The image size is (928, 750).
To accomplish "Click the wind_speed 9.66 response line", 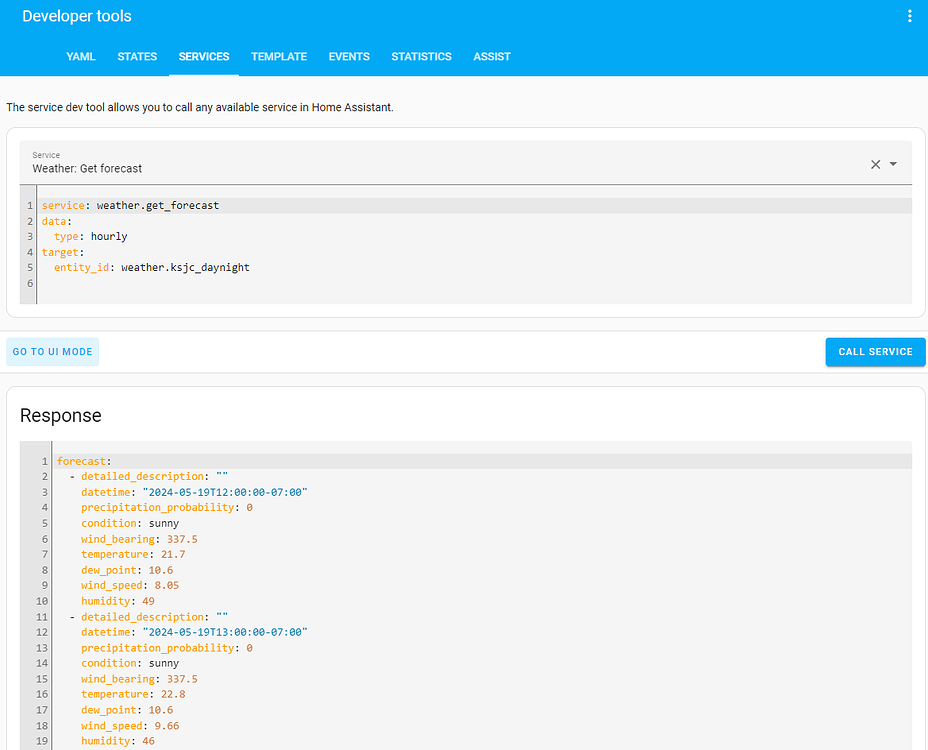I will (x=130, y=726).
